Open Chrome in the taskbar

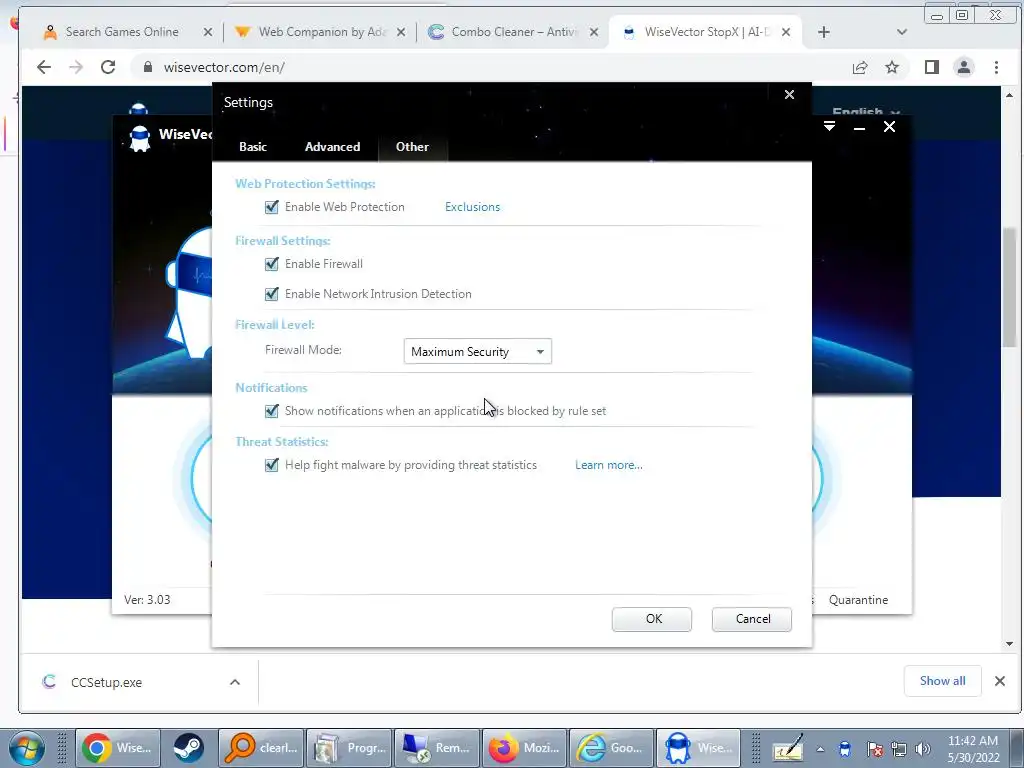point(118,748)
